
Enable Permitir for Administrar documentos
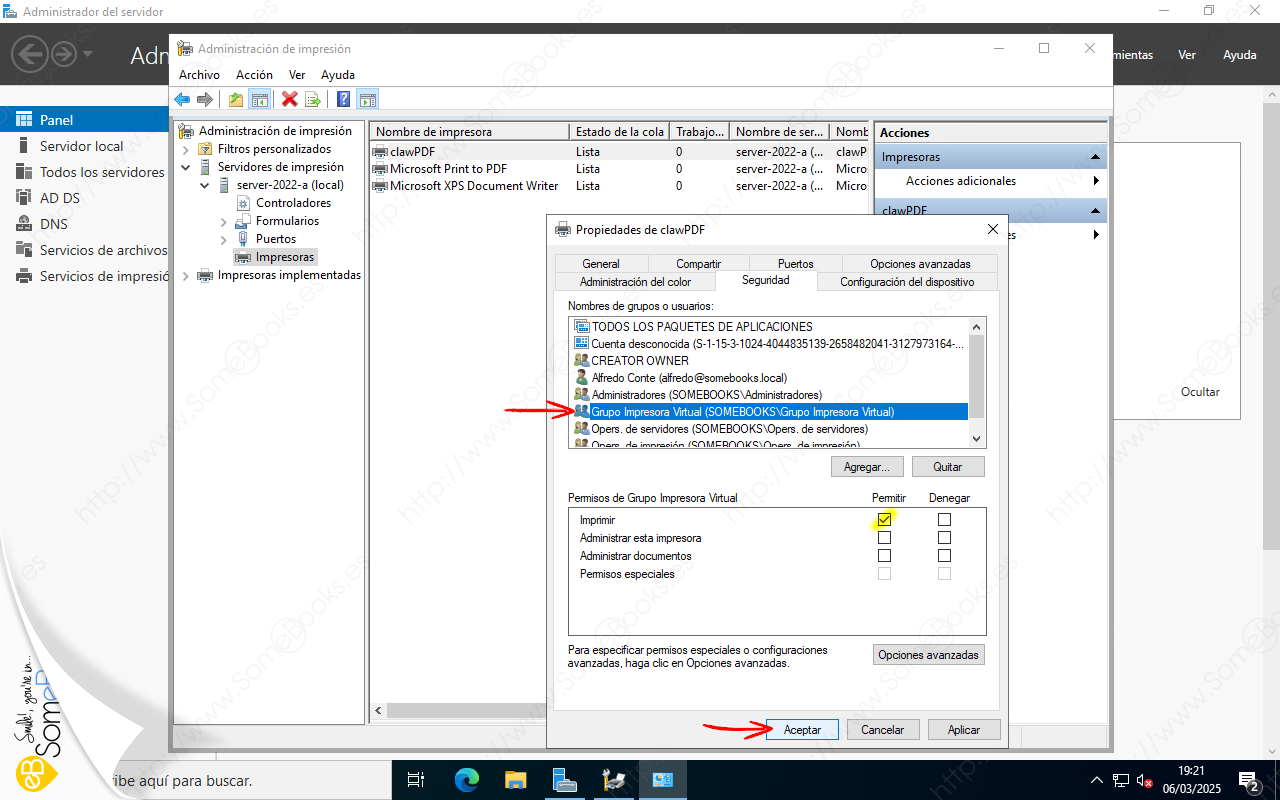884,556
